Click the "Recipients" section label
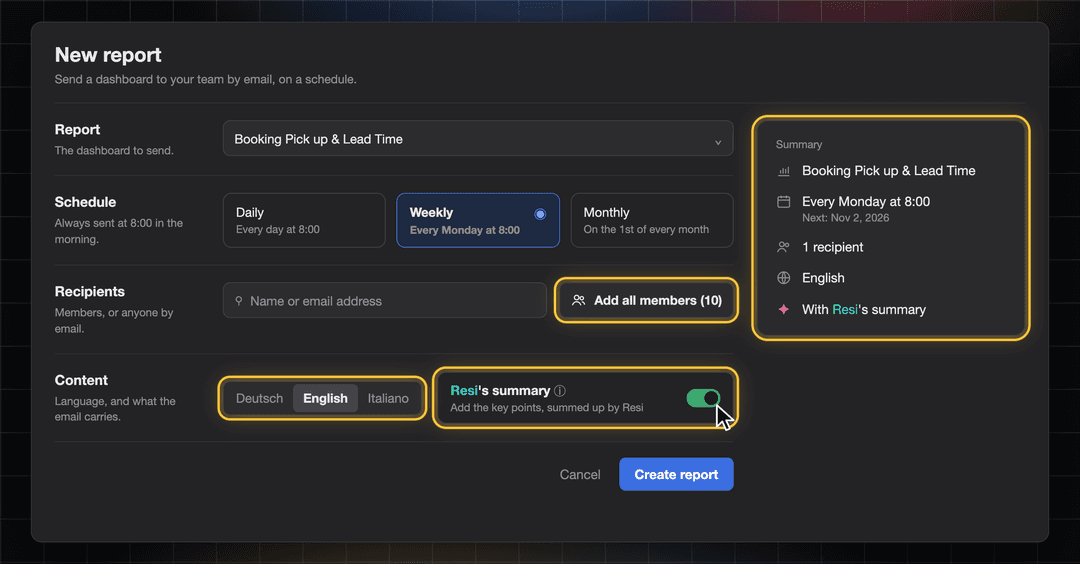1080x564 pixels. click(x=90, y=291)
